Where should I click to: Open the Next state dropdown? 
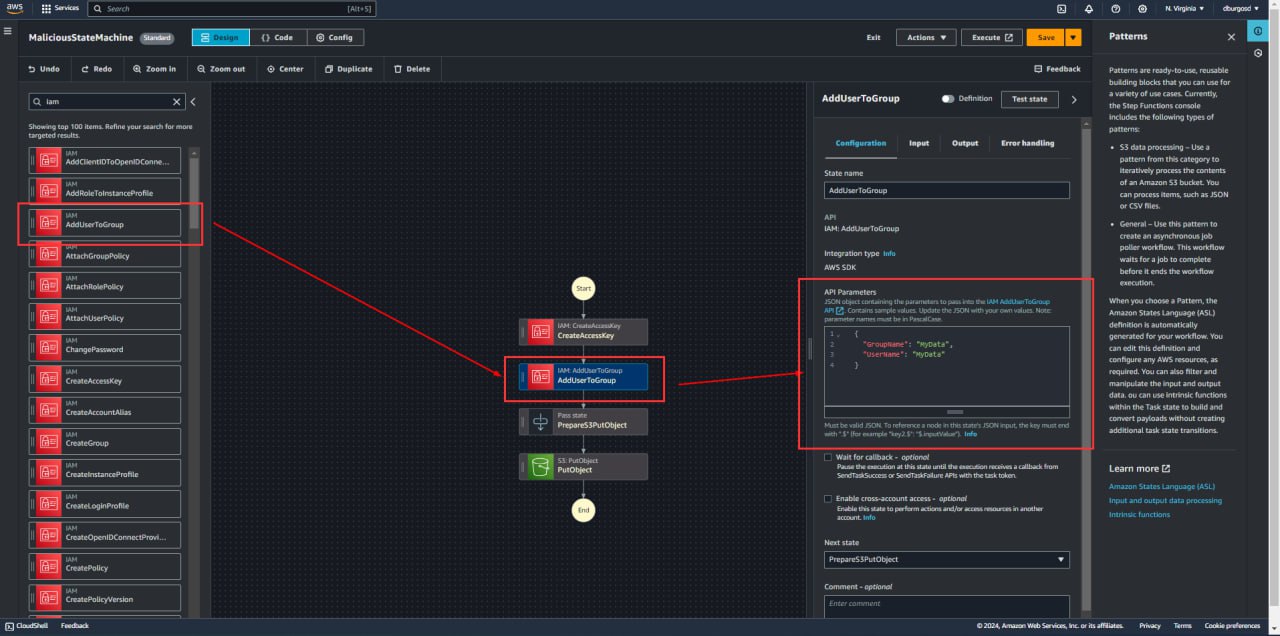tap(946, 560)
